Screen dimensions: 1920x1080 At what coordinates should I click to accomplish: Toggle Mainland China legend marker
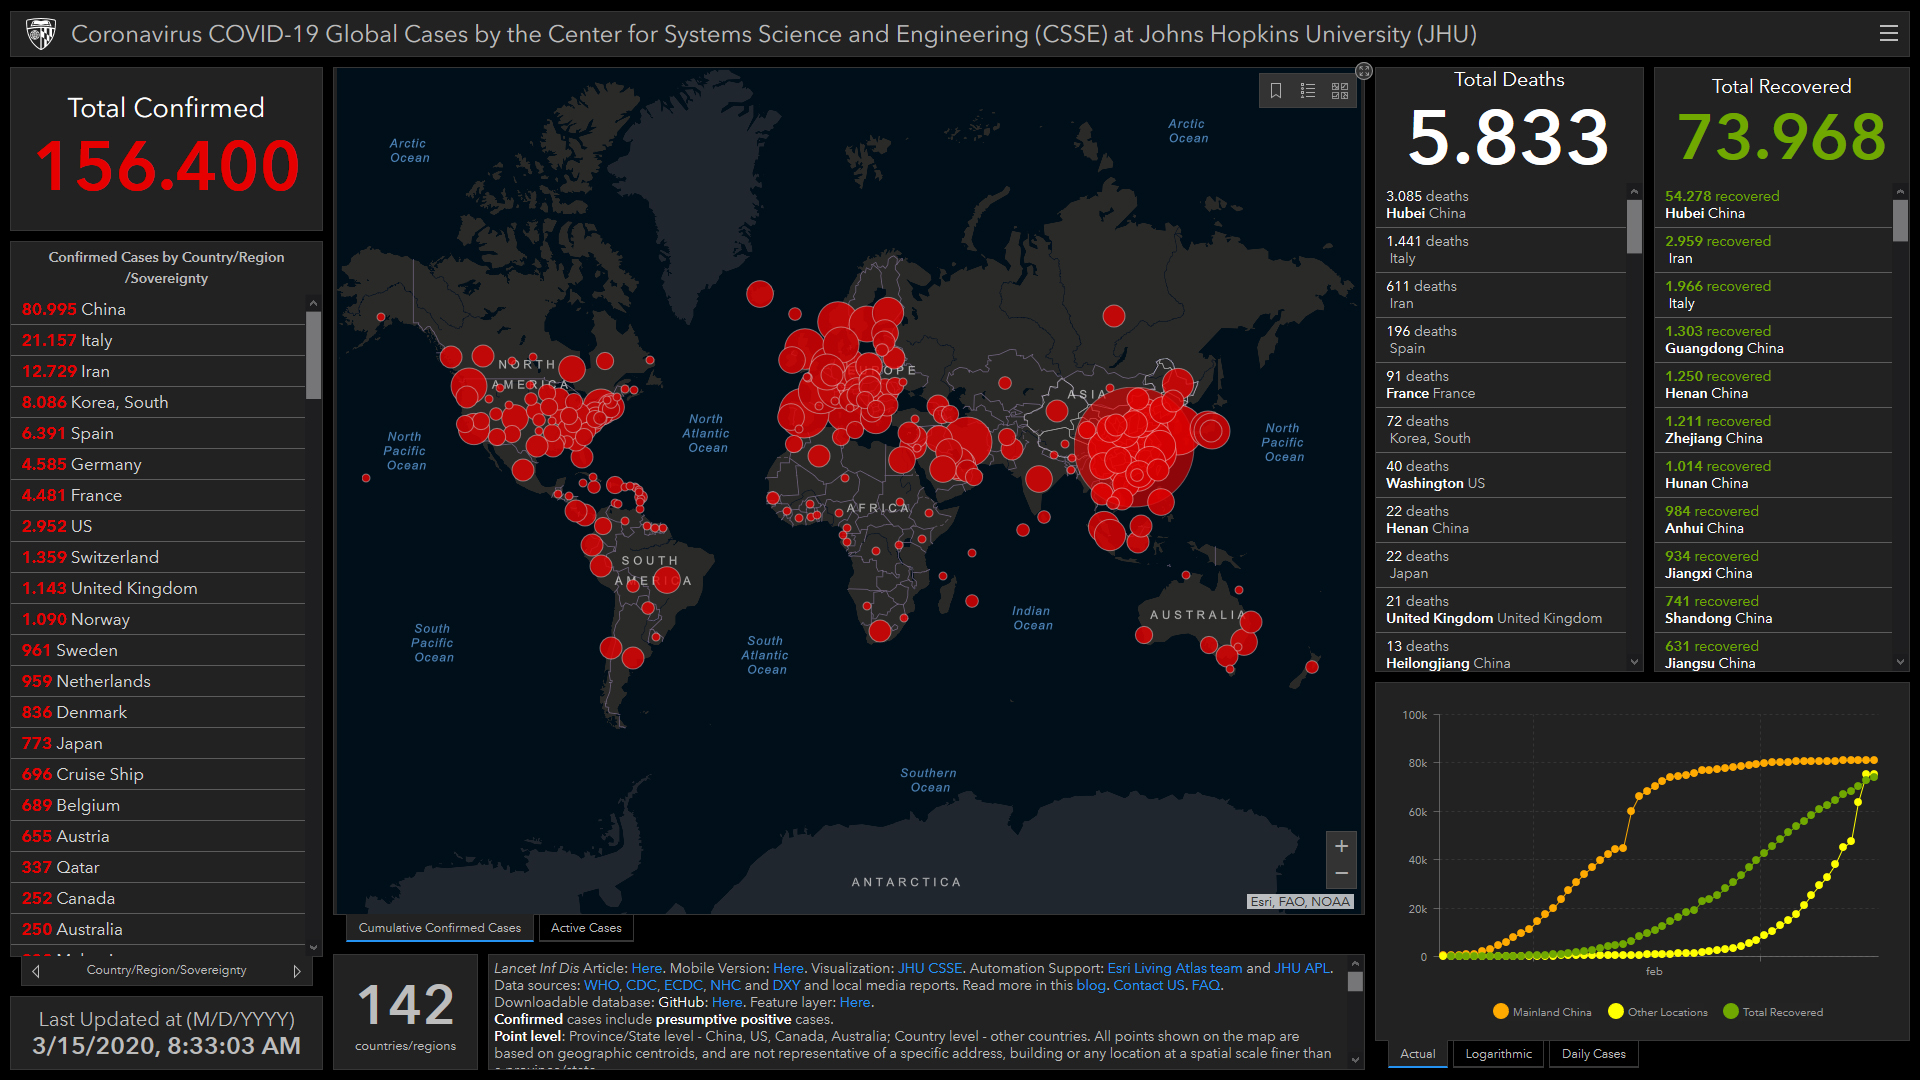pyautogui.click(x=1500, y=1011)
